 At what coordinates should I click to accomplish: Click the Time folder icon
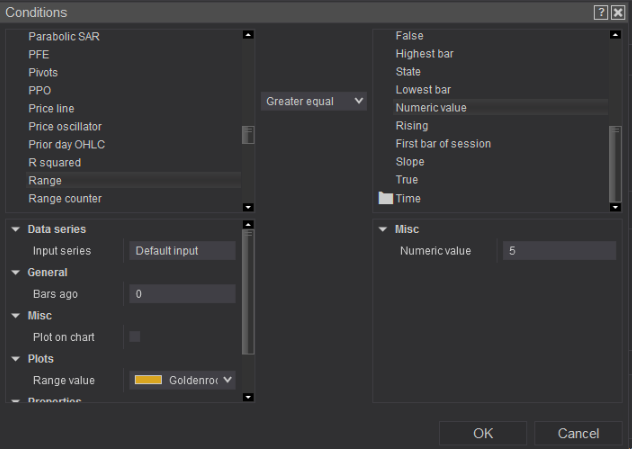coord(385,198)
